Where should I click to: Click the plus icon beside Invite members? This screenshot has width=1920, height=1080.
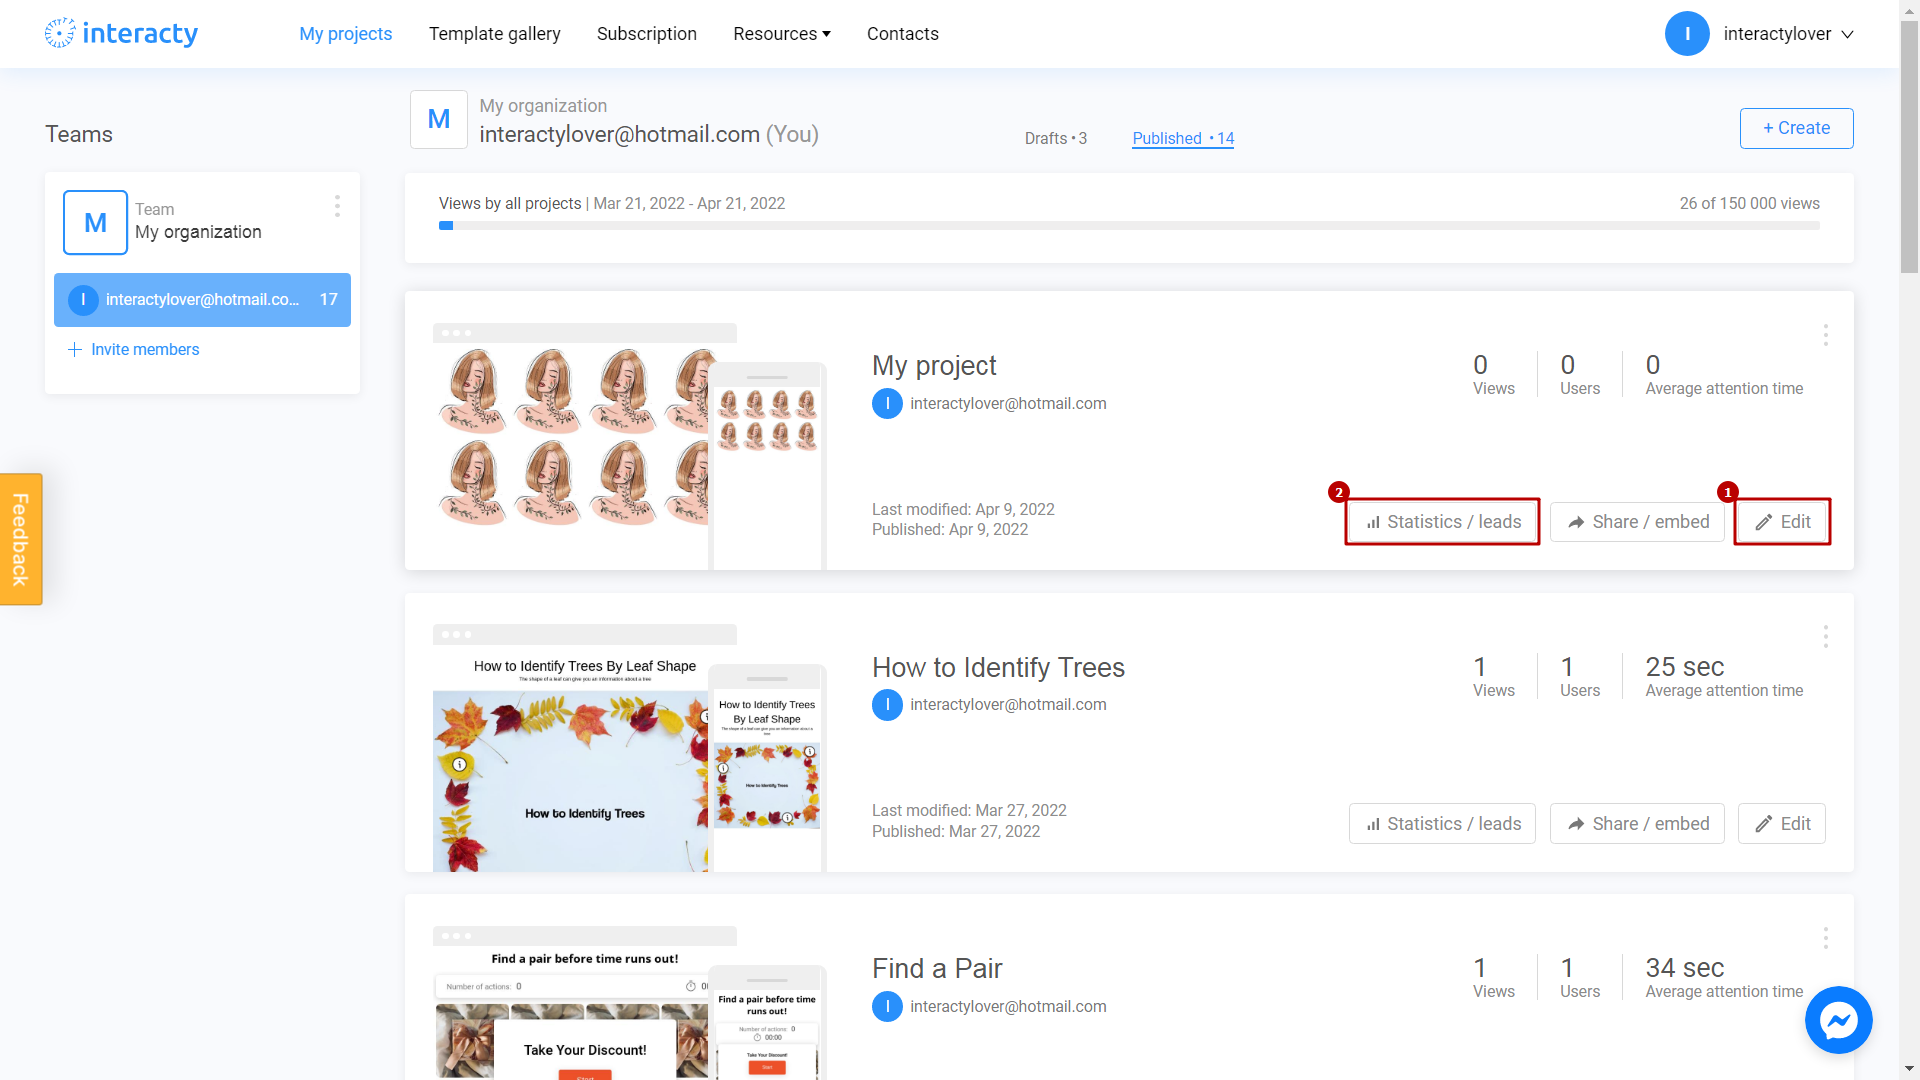[x=74, y=349]
